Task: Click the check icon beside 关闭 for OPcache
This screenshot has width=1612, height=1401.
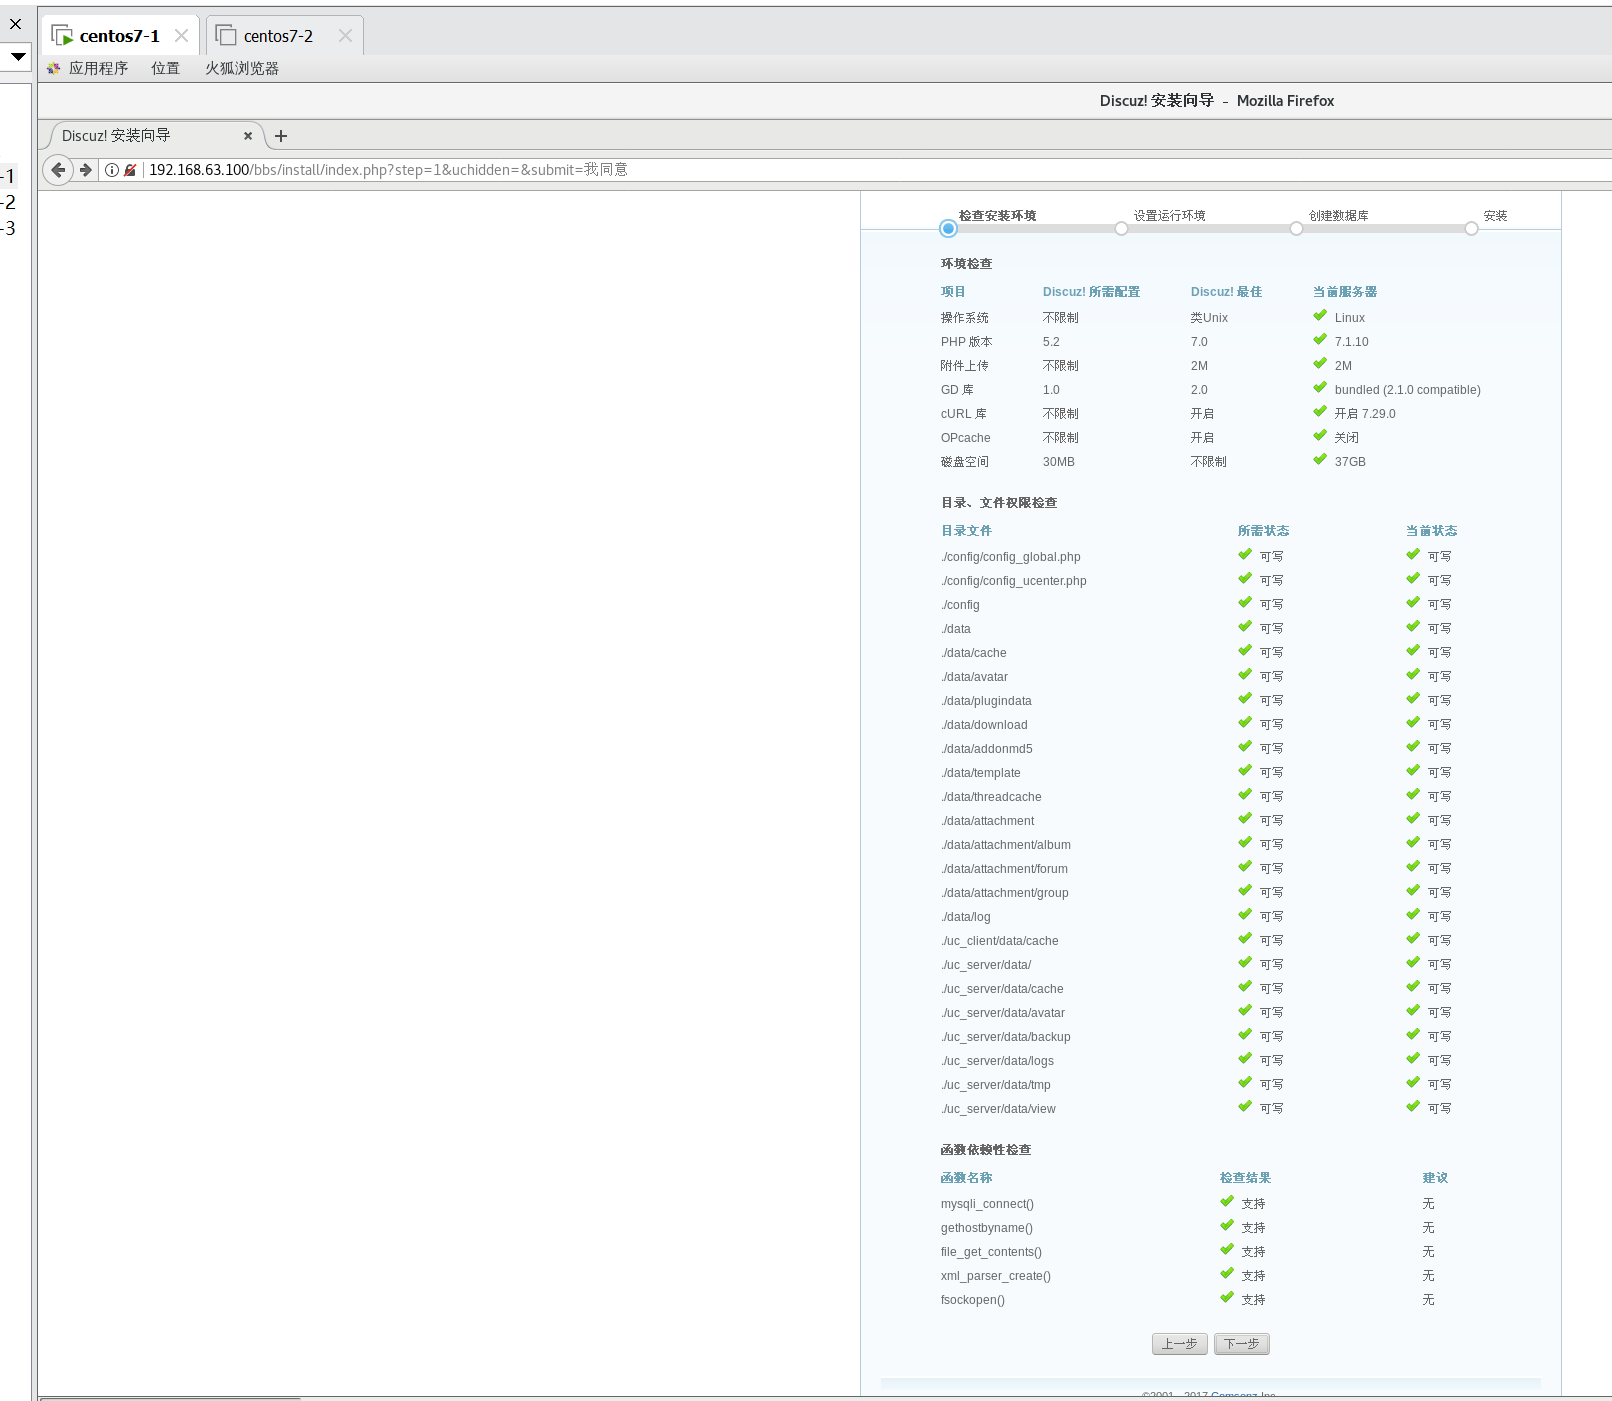Action: (1320, 436)
